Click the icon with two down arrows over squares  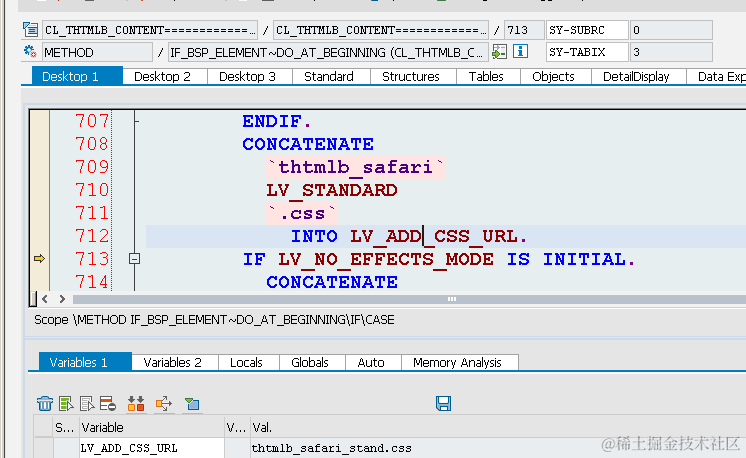[136, 404]
